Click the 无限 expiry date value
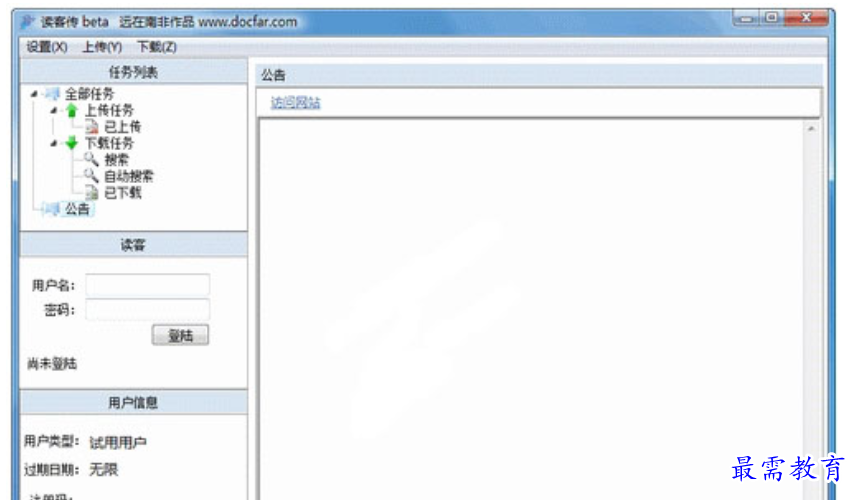Screen dimensions: 853x500 tap(103, 470)
